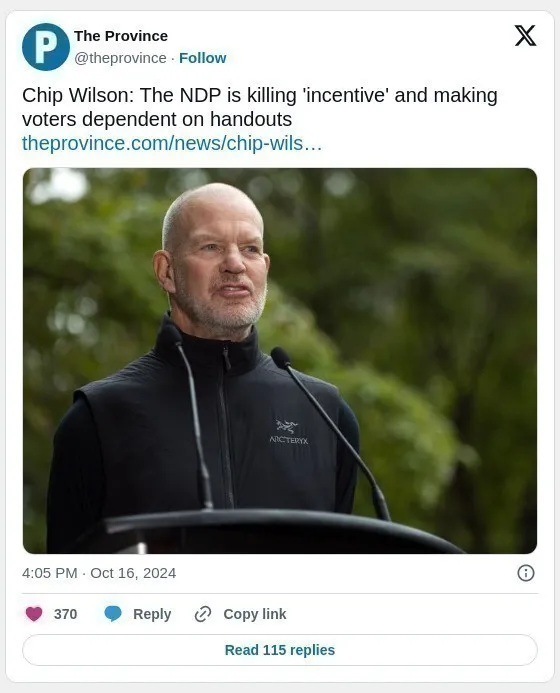Open the 4:05 PM Oct 16, 2024 timestamp

click(99, 573)
